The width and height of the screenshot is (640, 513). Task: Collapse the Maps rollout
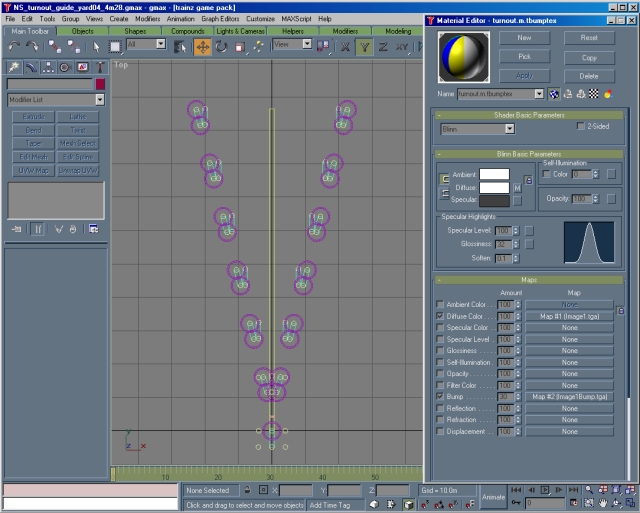[529, 280]
